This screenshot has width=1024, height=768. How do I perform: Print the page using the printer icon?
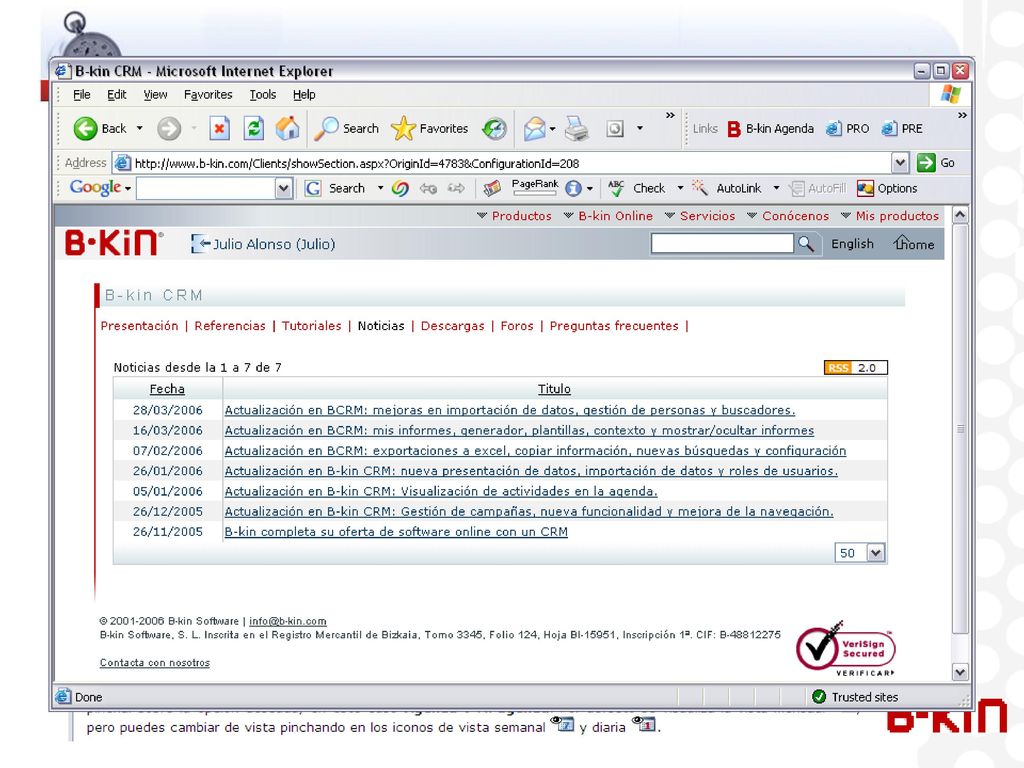tap(577, 129)
